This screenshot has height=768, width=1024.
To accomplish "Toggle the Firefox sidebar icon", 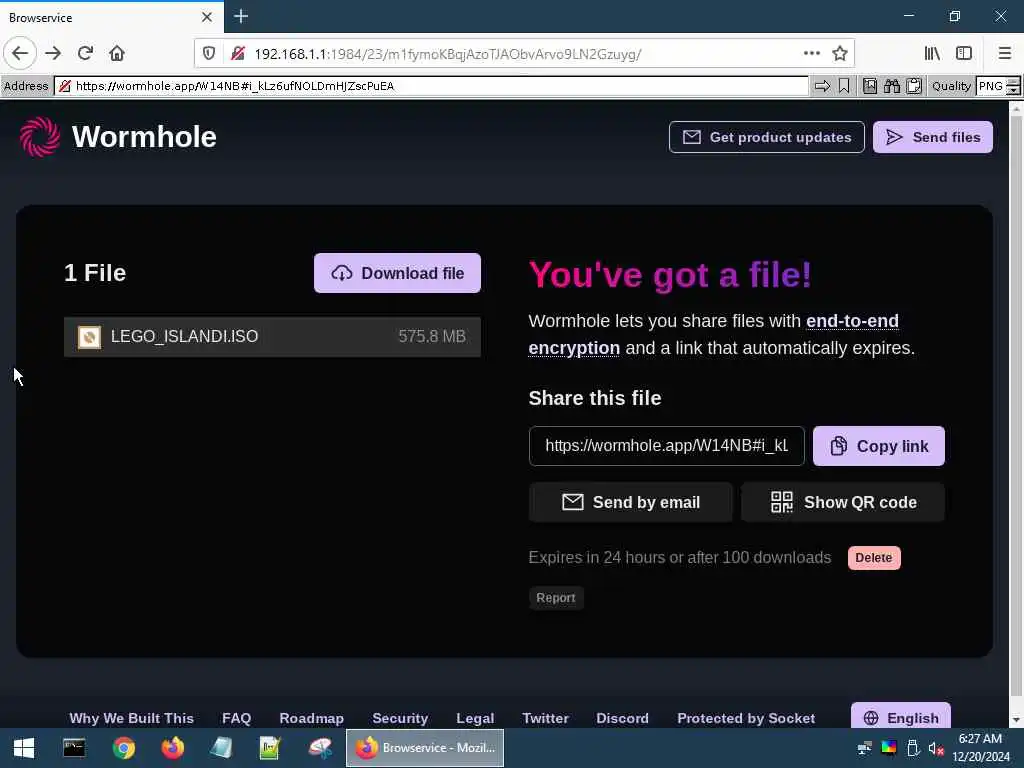I will 964,53.
